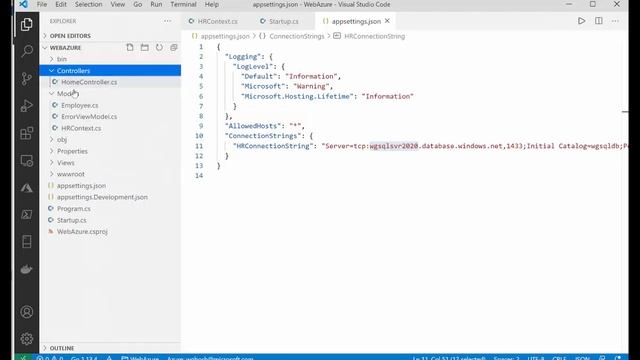Click the VS Code logo in title bar

[x=23, y=4]
